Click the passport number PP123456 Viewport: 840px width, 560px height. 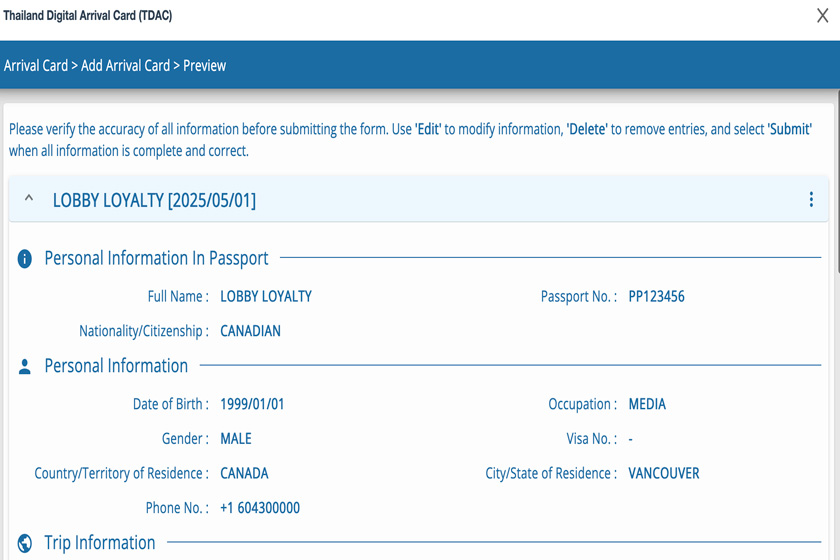(656, 296)
